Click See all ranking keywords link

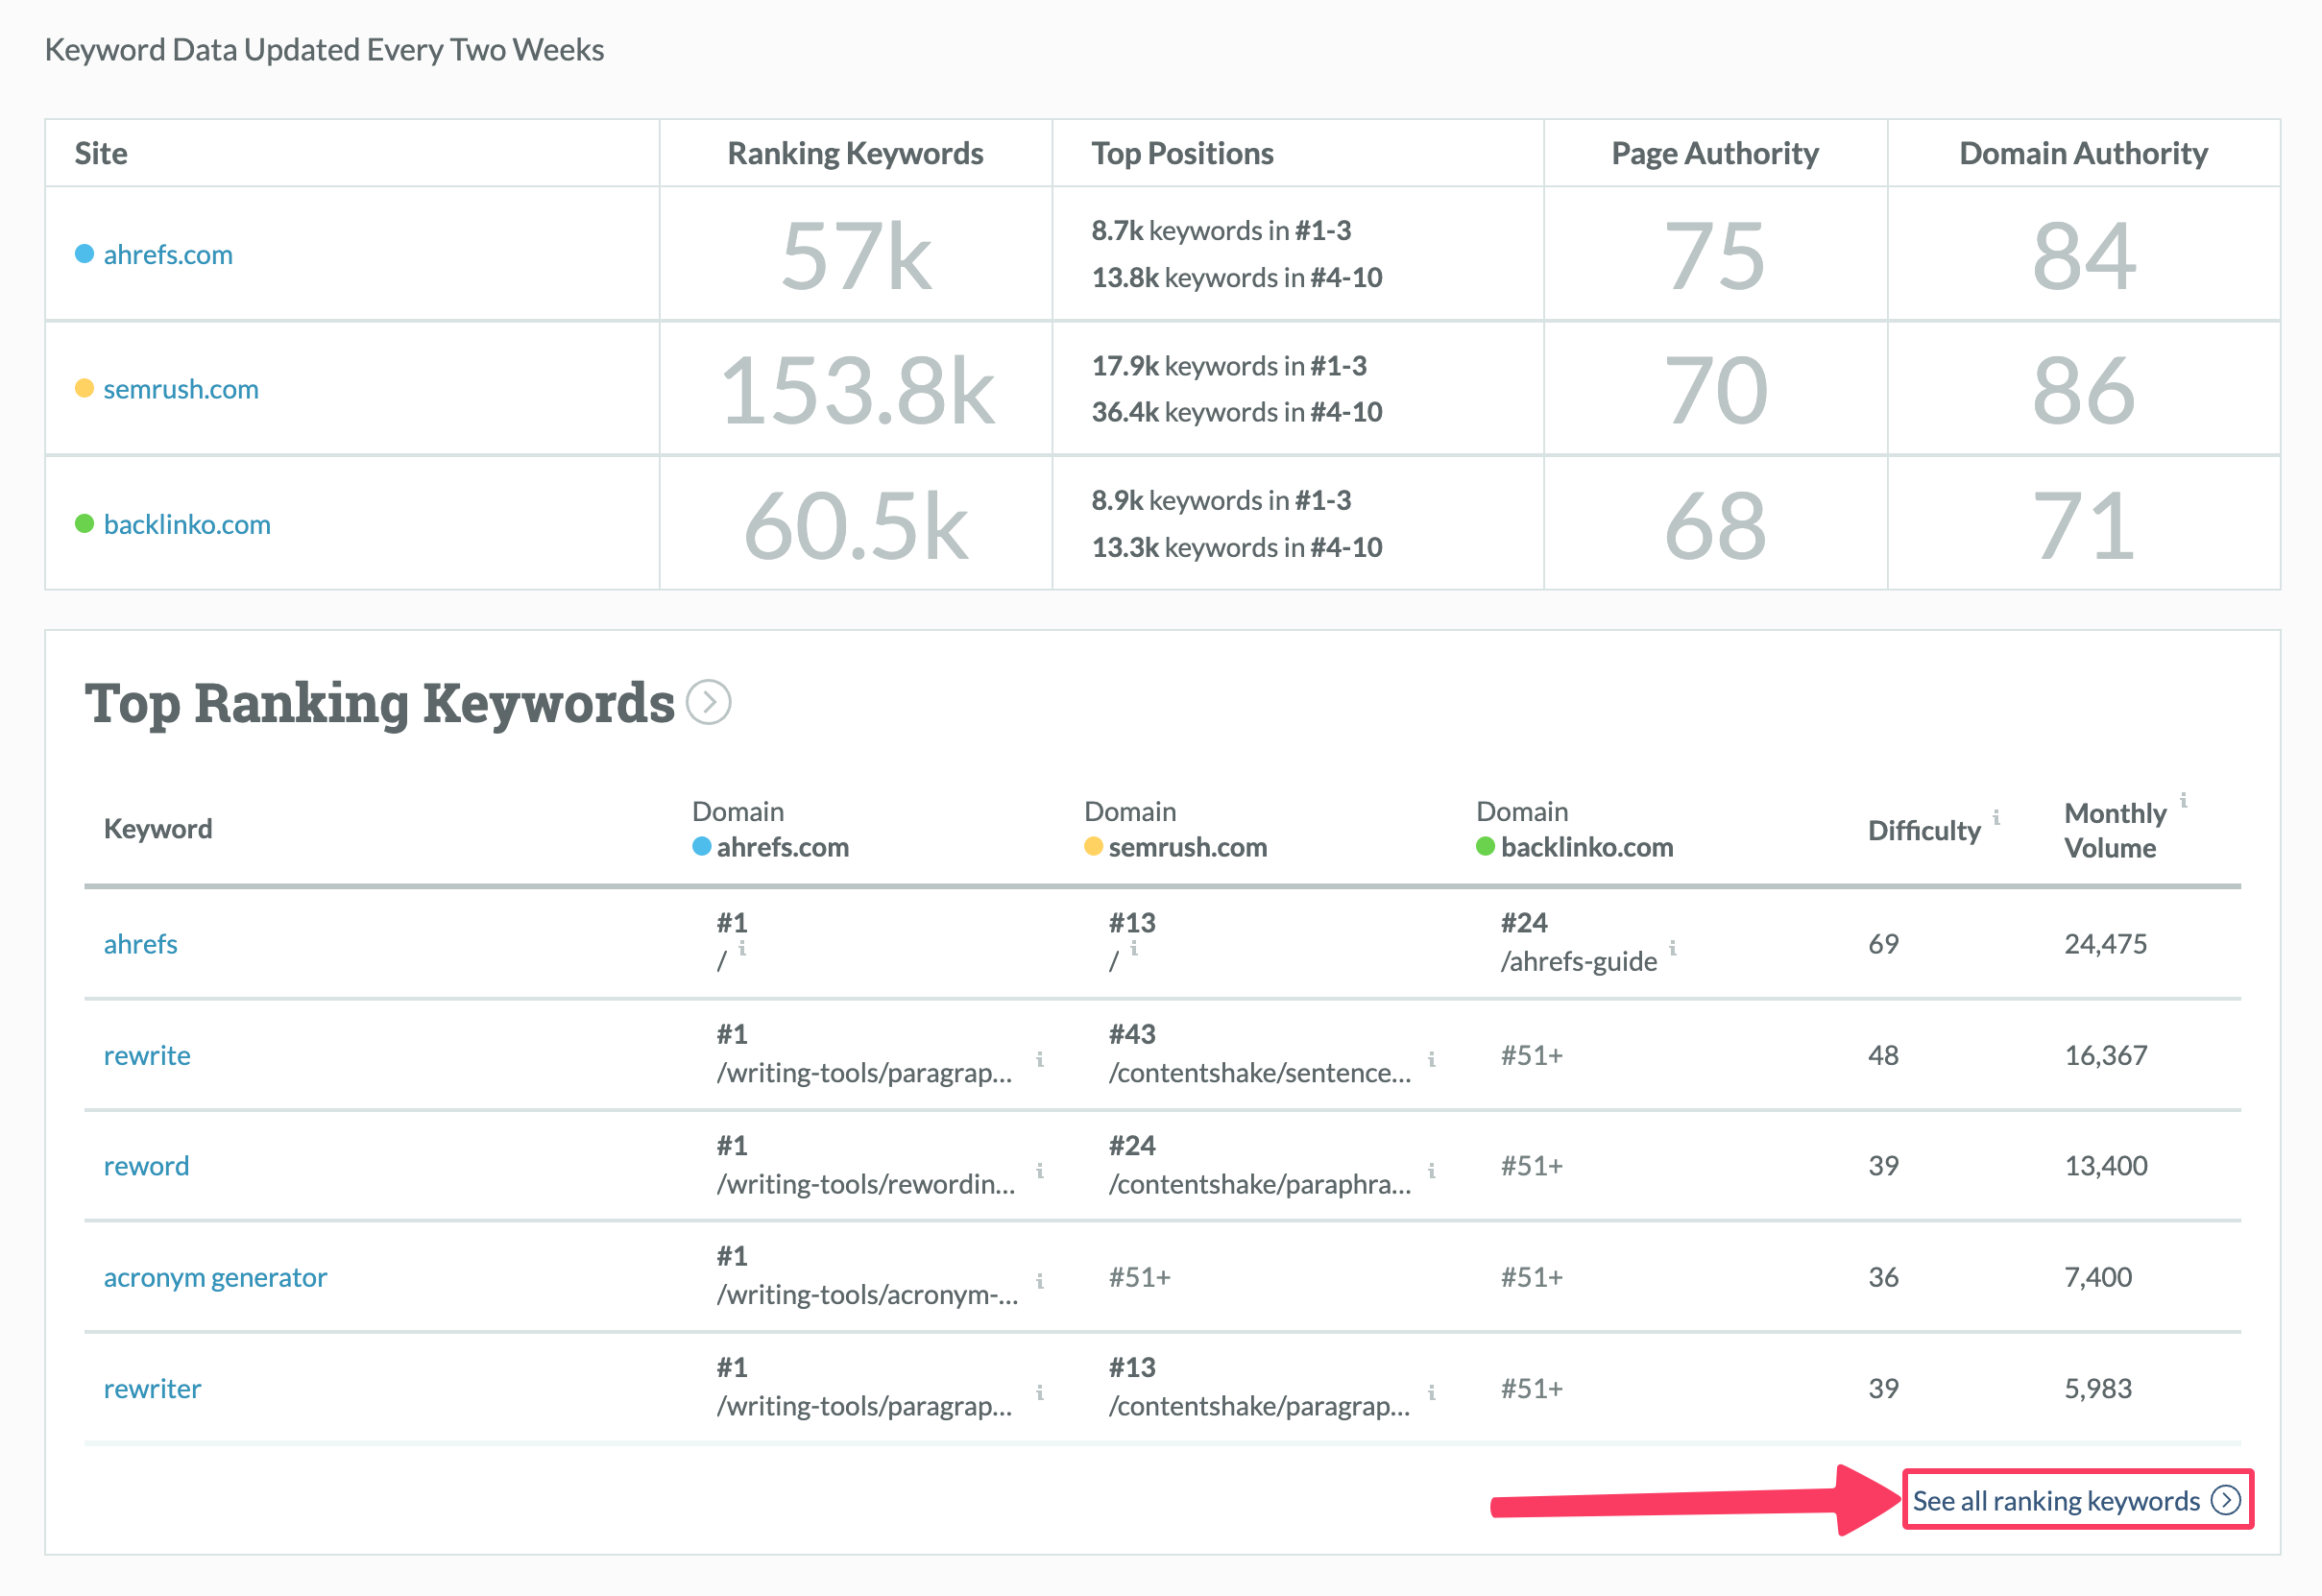coord(2077,1500)
